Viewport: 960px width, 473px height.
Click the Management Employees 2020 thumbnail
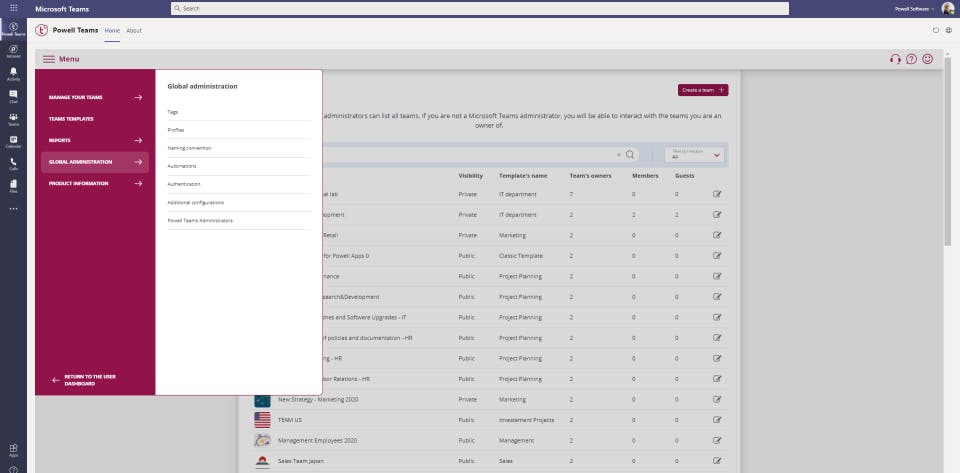point(262,441)
